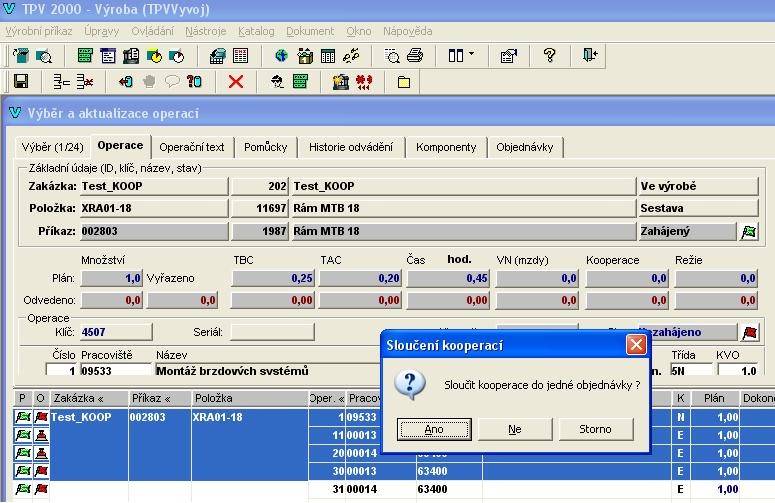Click the chain links icon

(351, 56)
